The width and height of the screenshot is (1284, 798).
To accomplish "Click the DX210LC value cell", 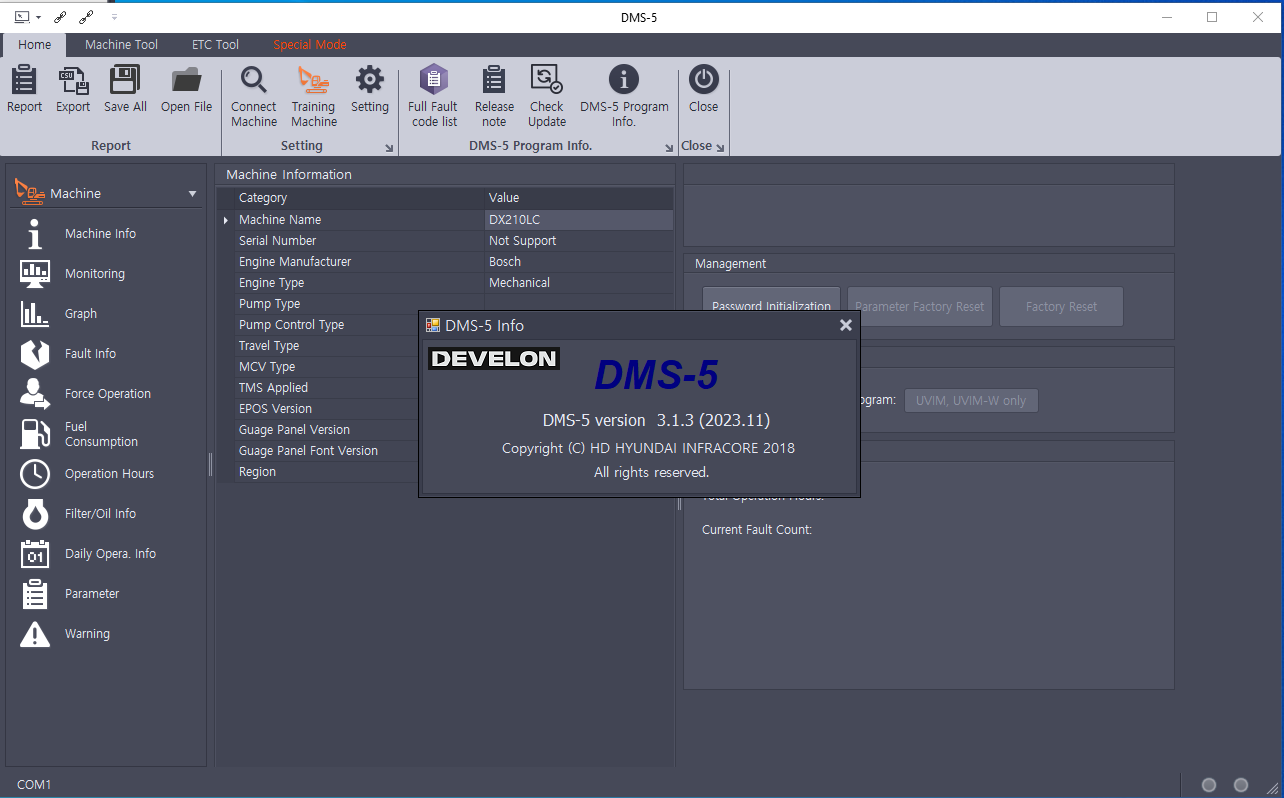I will point(578,220).
